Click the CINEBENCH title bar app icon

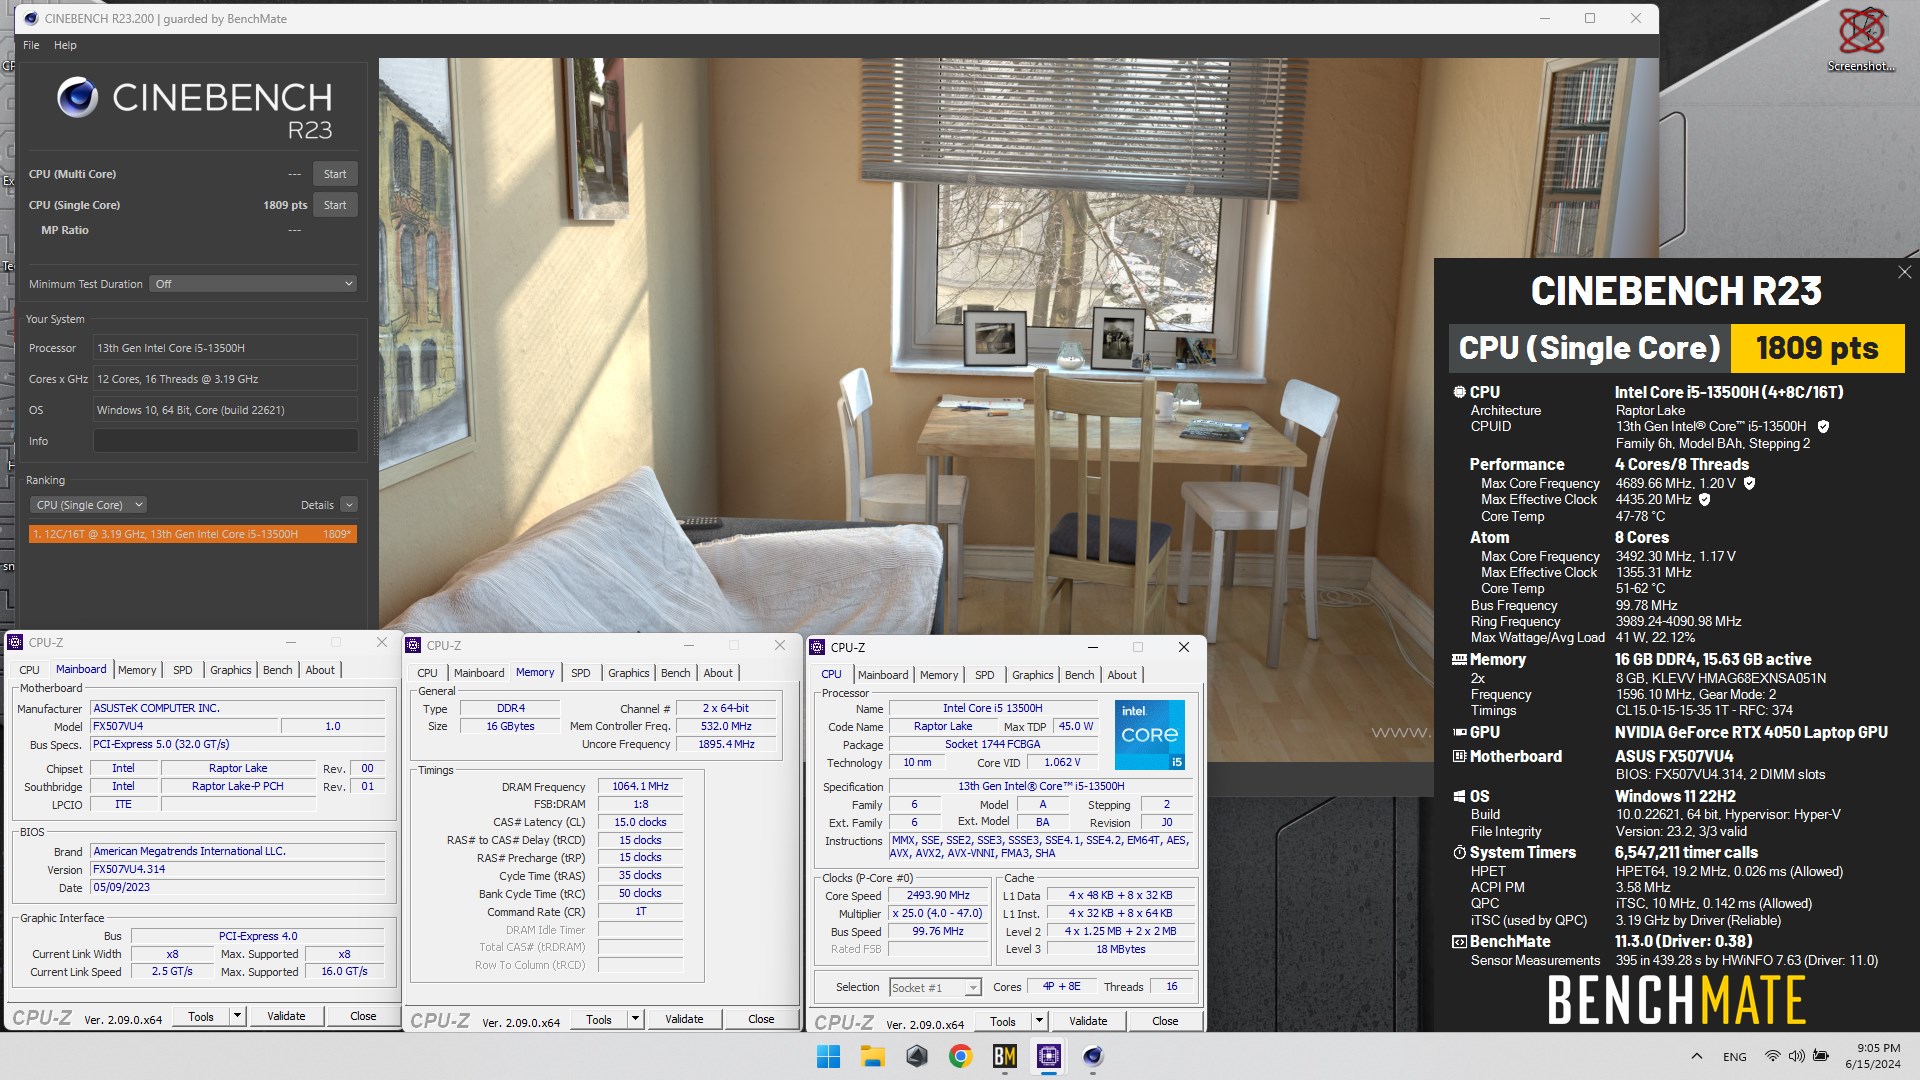(x=30, y=18)
